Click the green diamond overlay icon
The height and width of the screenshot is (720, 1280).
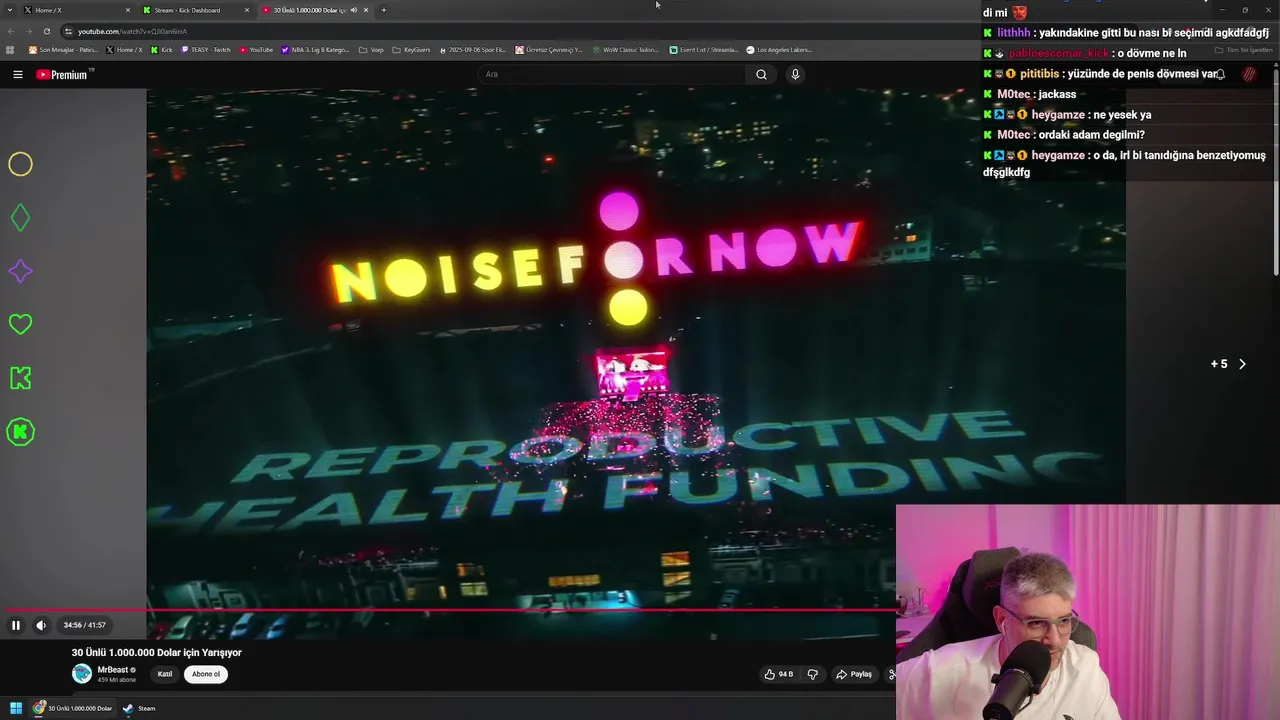coord(20,217)
